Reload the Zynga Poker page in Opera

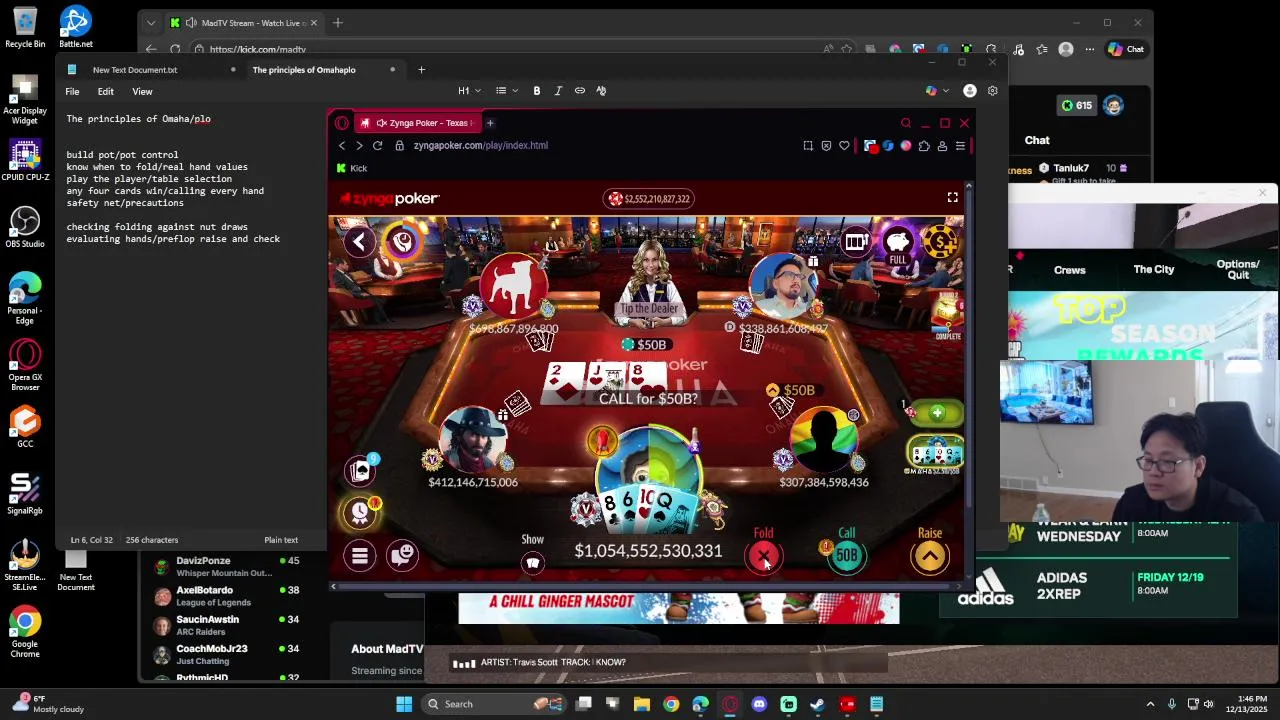pyautogui.click(x=377, y=145)
